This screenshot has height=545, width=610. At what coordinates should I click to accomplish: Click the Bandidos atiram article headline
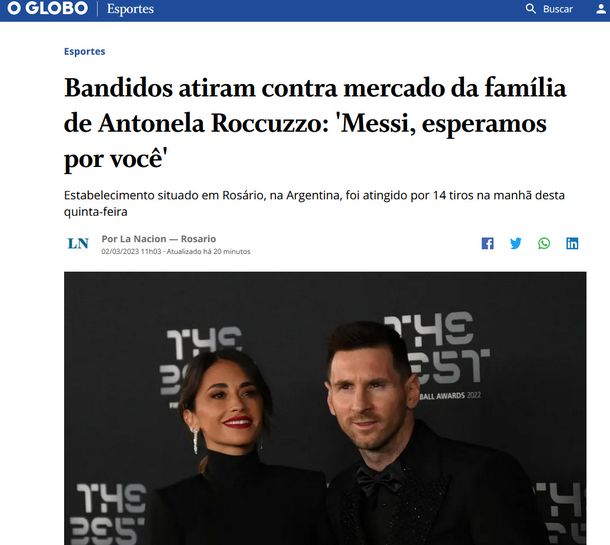(x=315, y=123)
